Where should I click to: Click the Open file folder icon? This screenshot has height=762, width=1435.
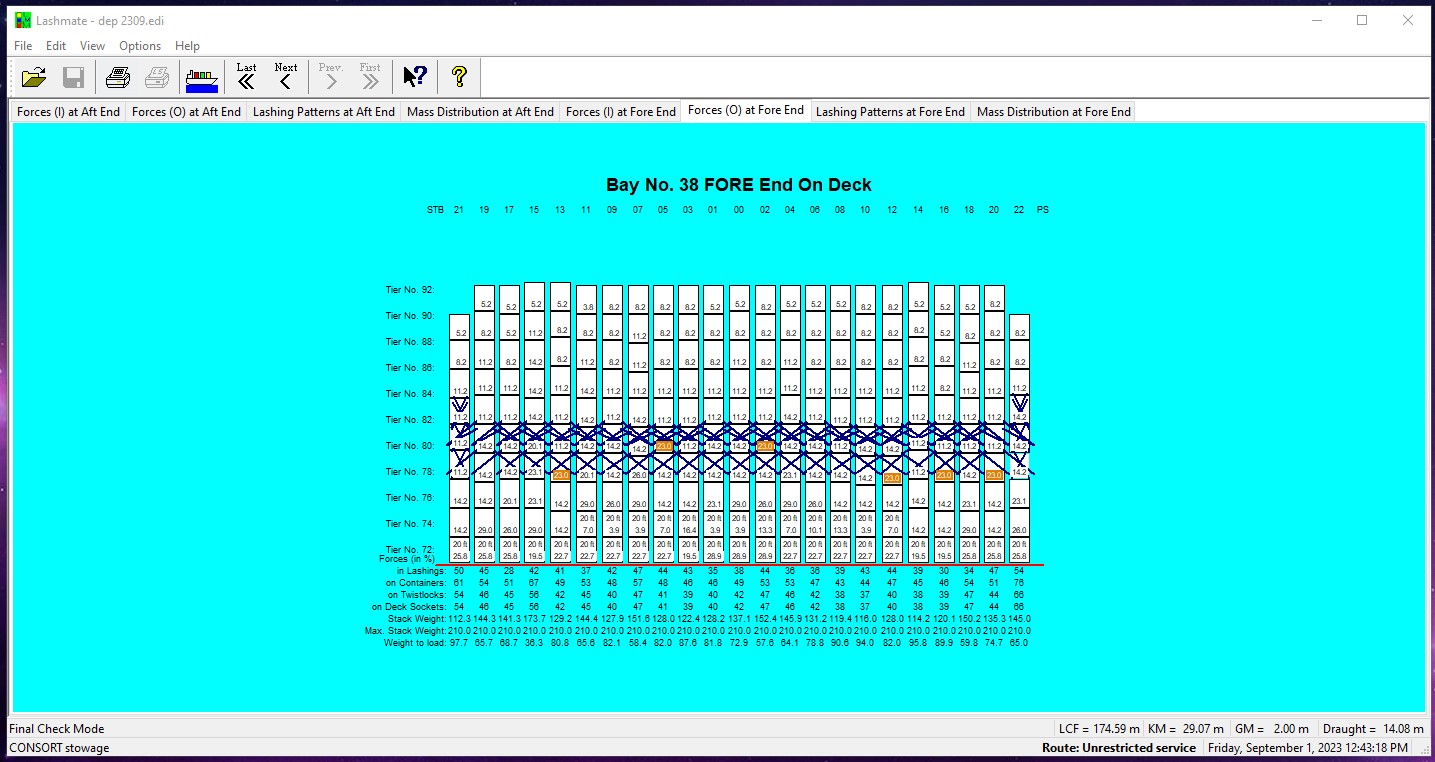[x=34, y=77]
